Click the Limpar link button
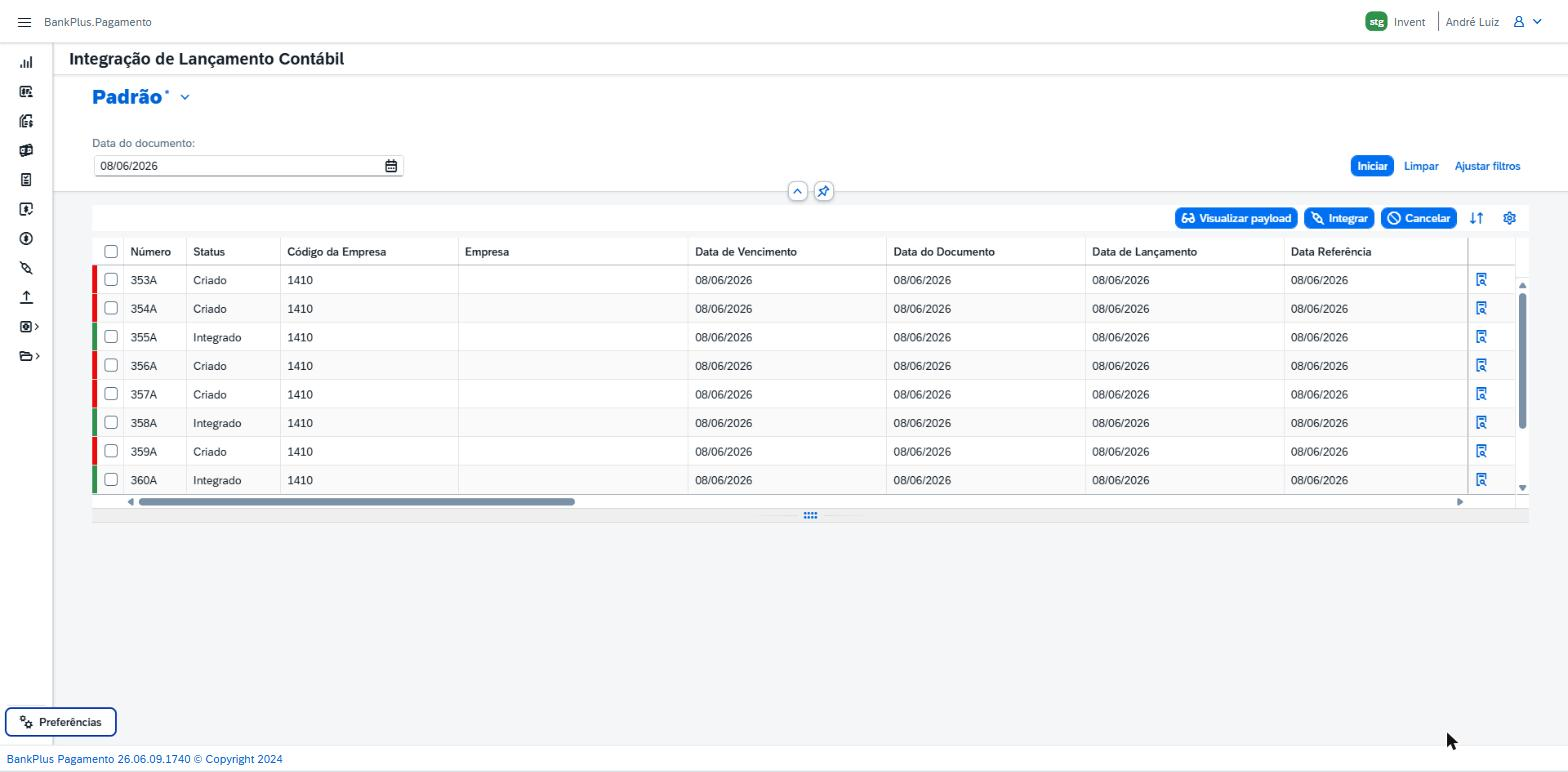The height and width of the screenshot is (772, 1568). coord(1421,166)
